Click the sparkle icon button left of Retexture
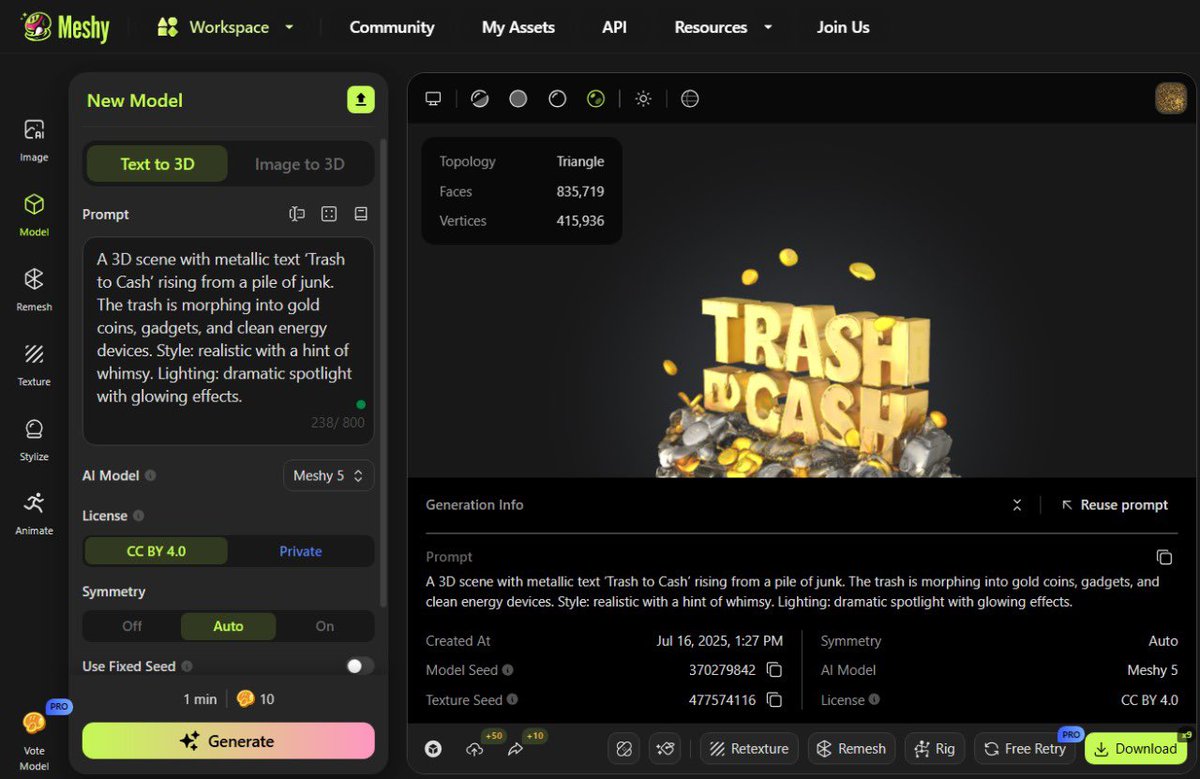The image size is (1200, 779). (x=665, y=748)
